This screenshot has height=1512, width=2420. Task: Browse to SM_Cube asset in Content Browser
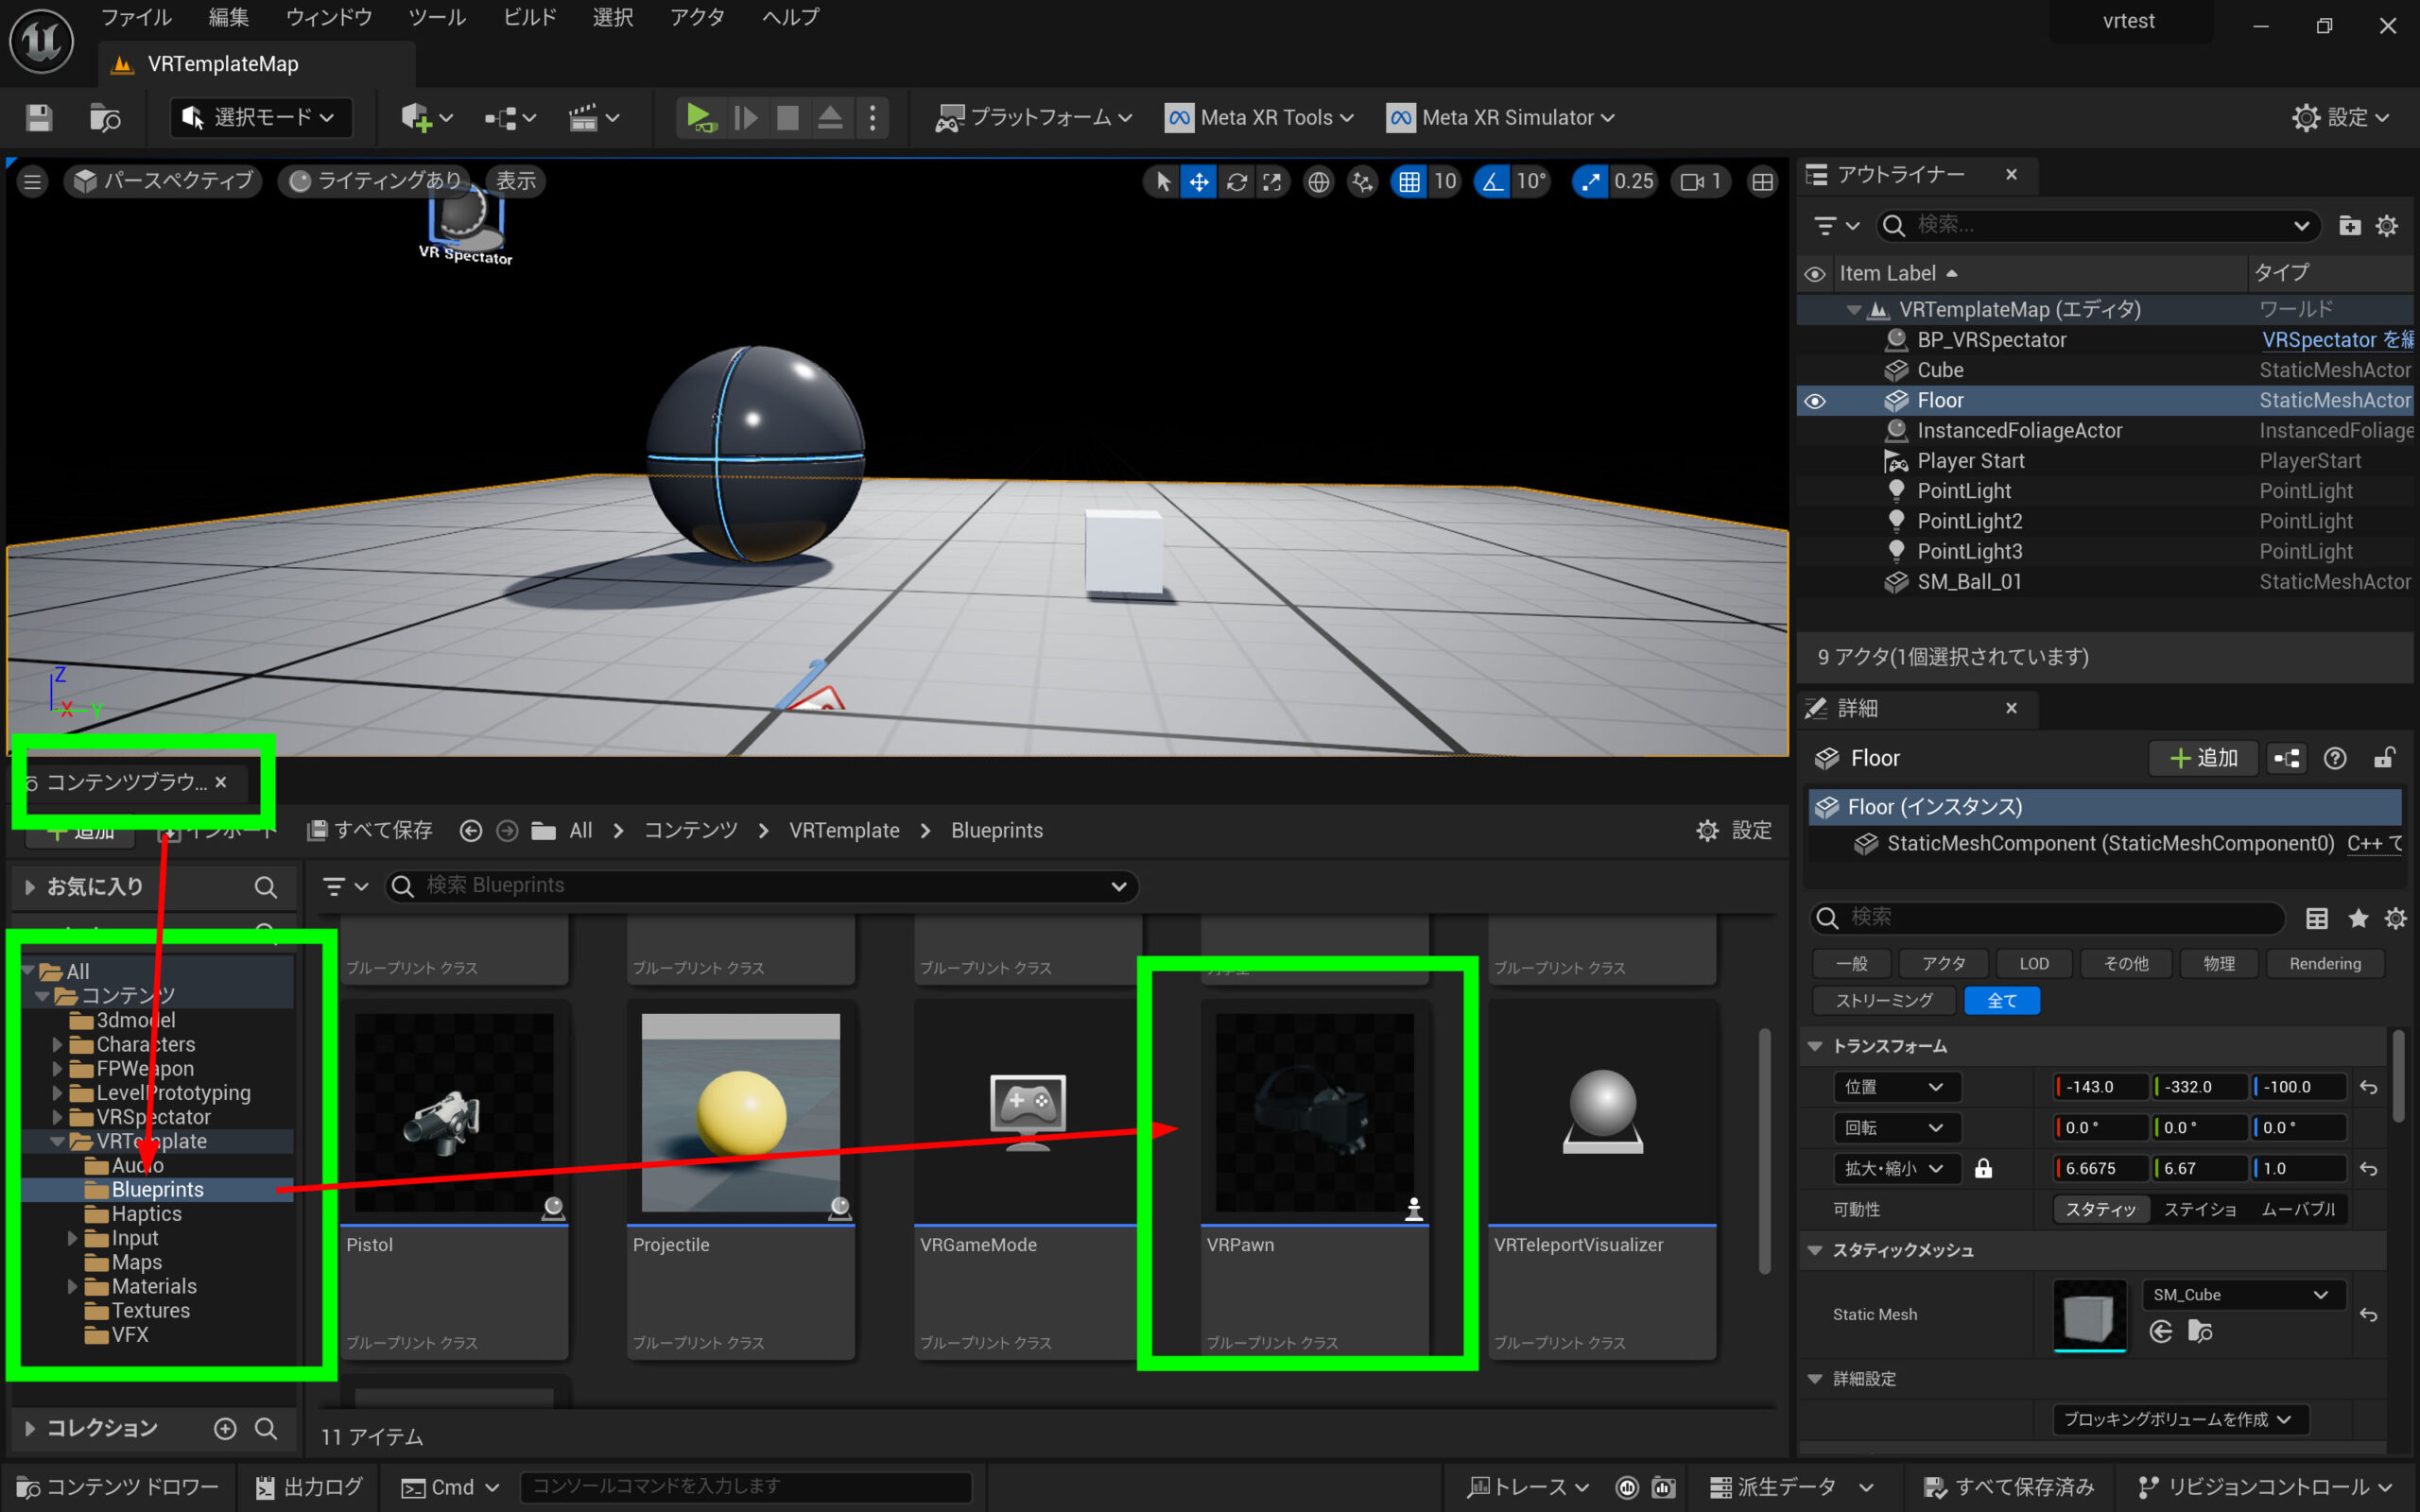tap(2200, 1331)
